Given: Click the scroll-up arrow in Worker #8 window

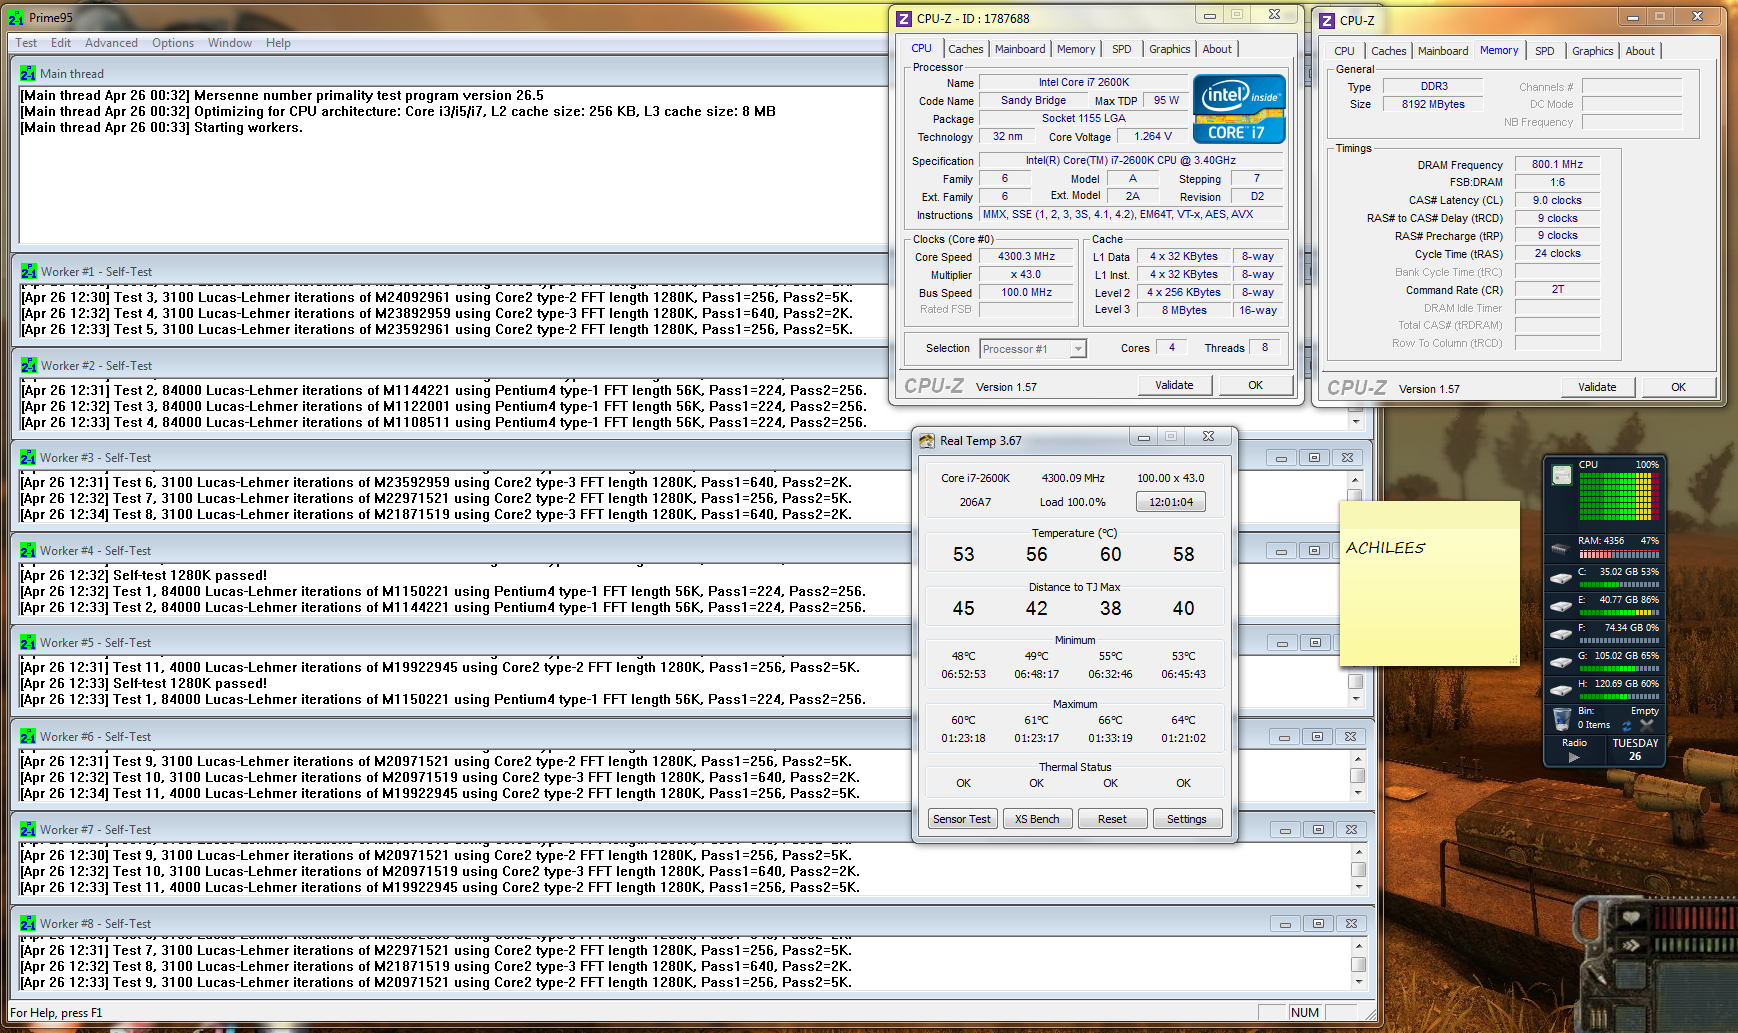Looking at the screenshot, I should pos(1358,946).
